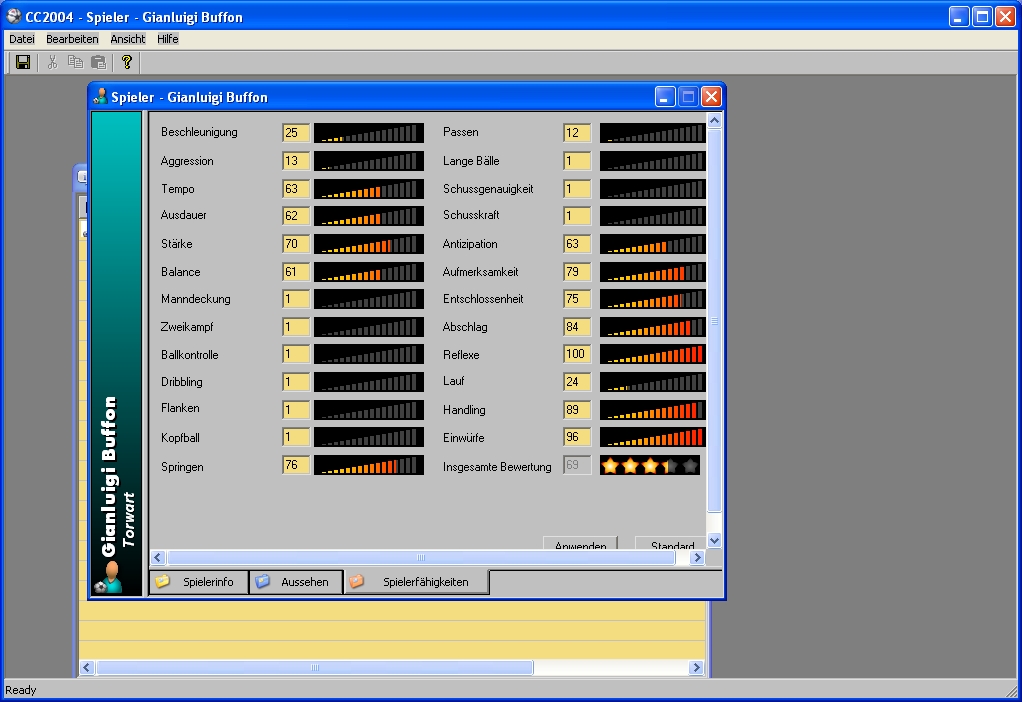
Task: Open the Ansicht menu
Action: click(x=128, y=39)
